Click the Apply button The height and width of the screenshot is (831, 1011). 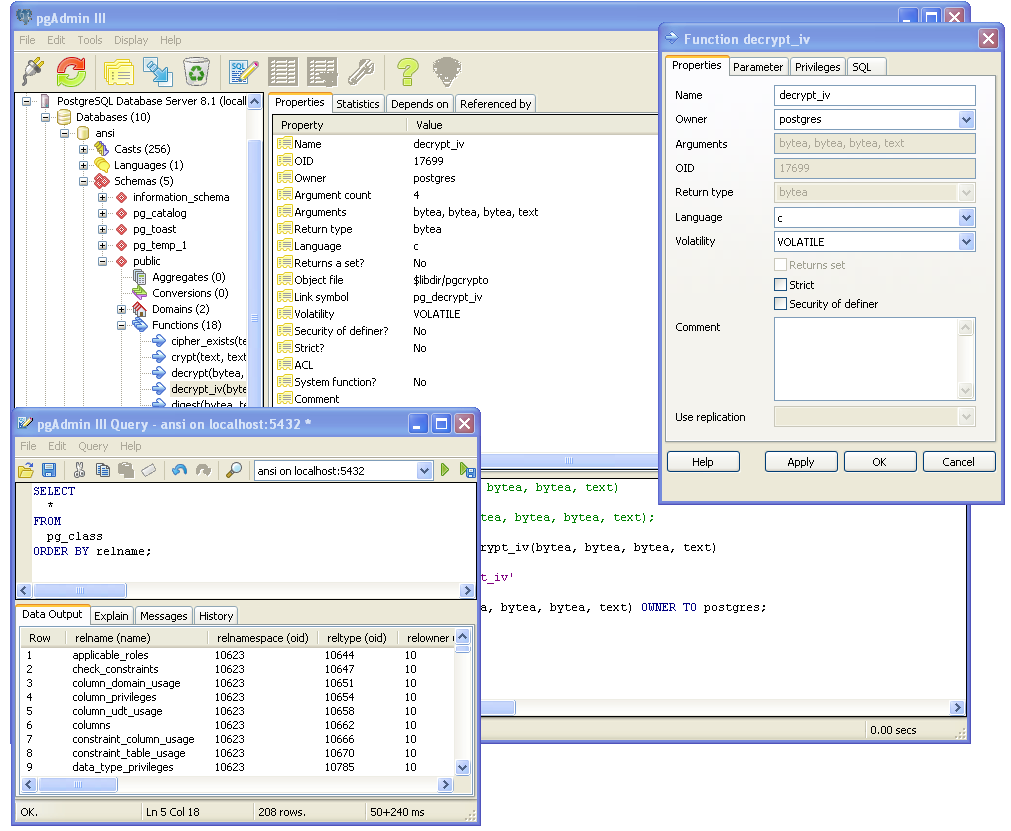point(801,462)
